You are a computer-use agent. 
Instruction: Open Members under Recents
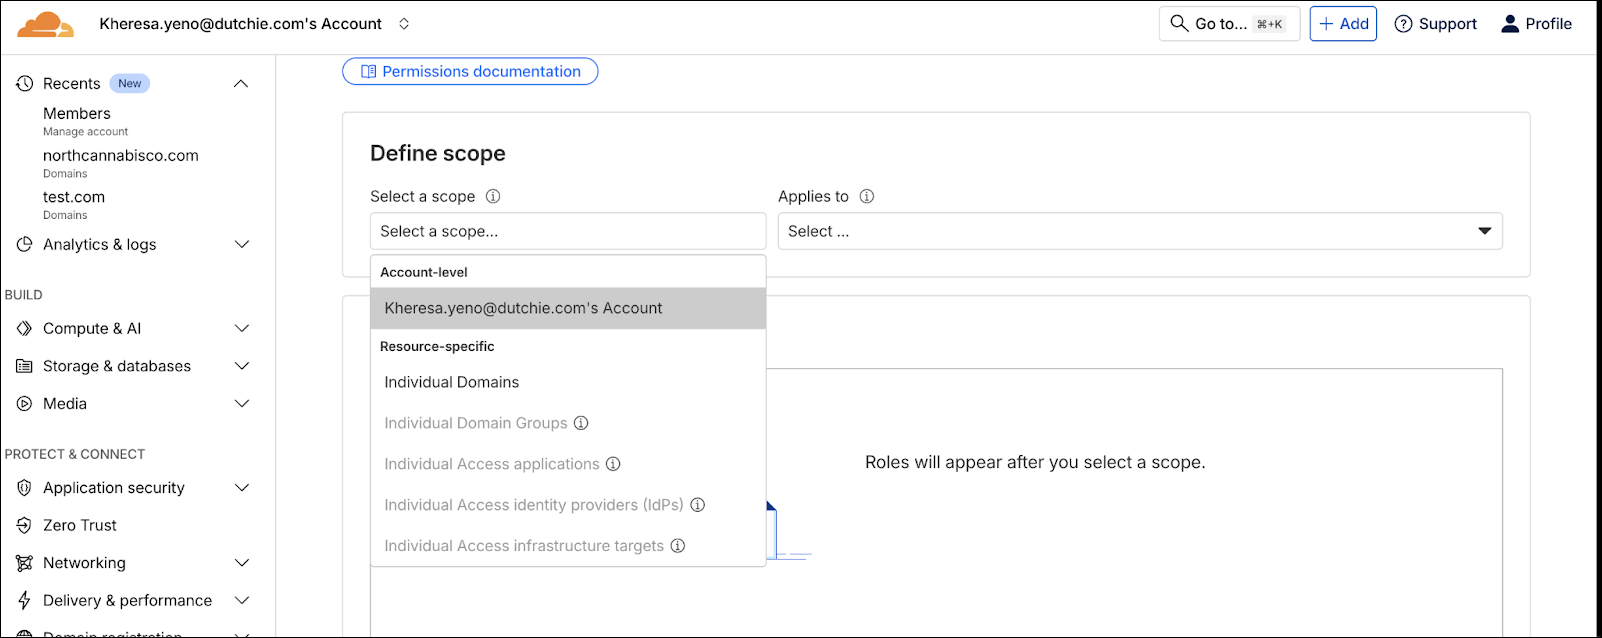pos(77,114)
